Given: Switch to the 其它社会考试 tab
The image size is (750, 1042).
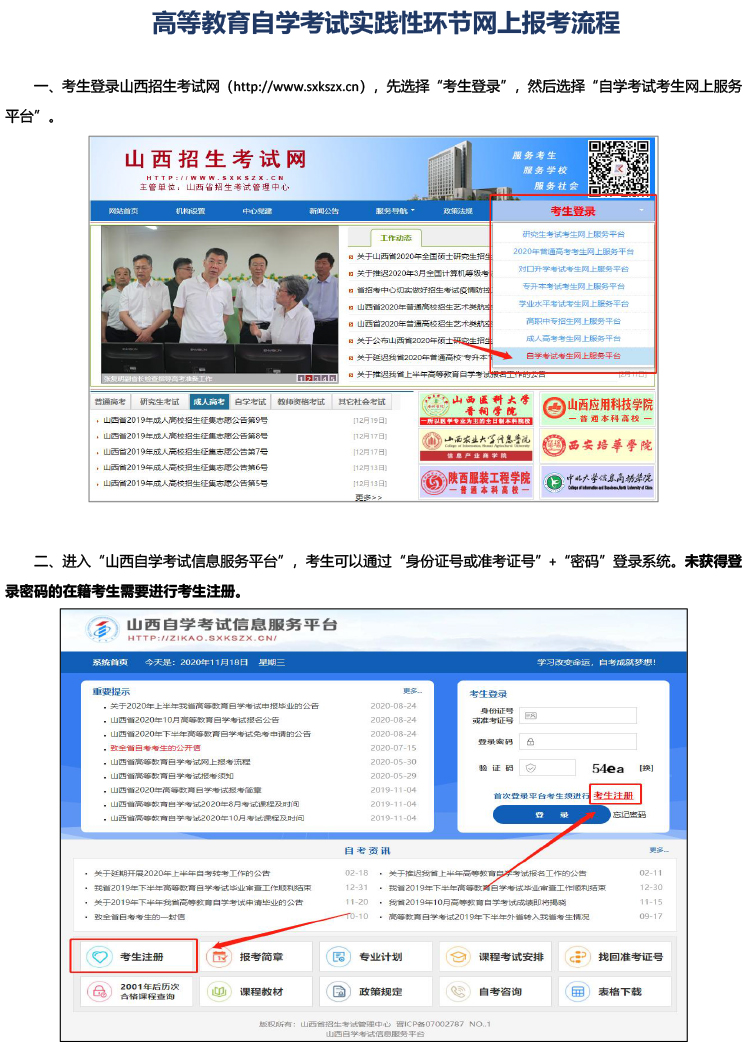Looking at the screenshot, I should 361,402.
